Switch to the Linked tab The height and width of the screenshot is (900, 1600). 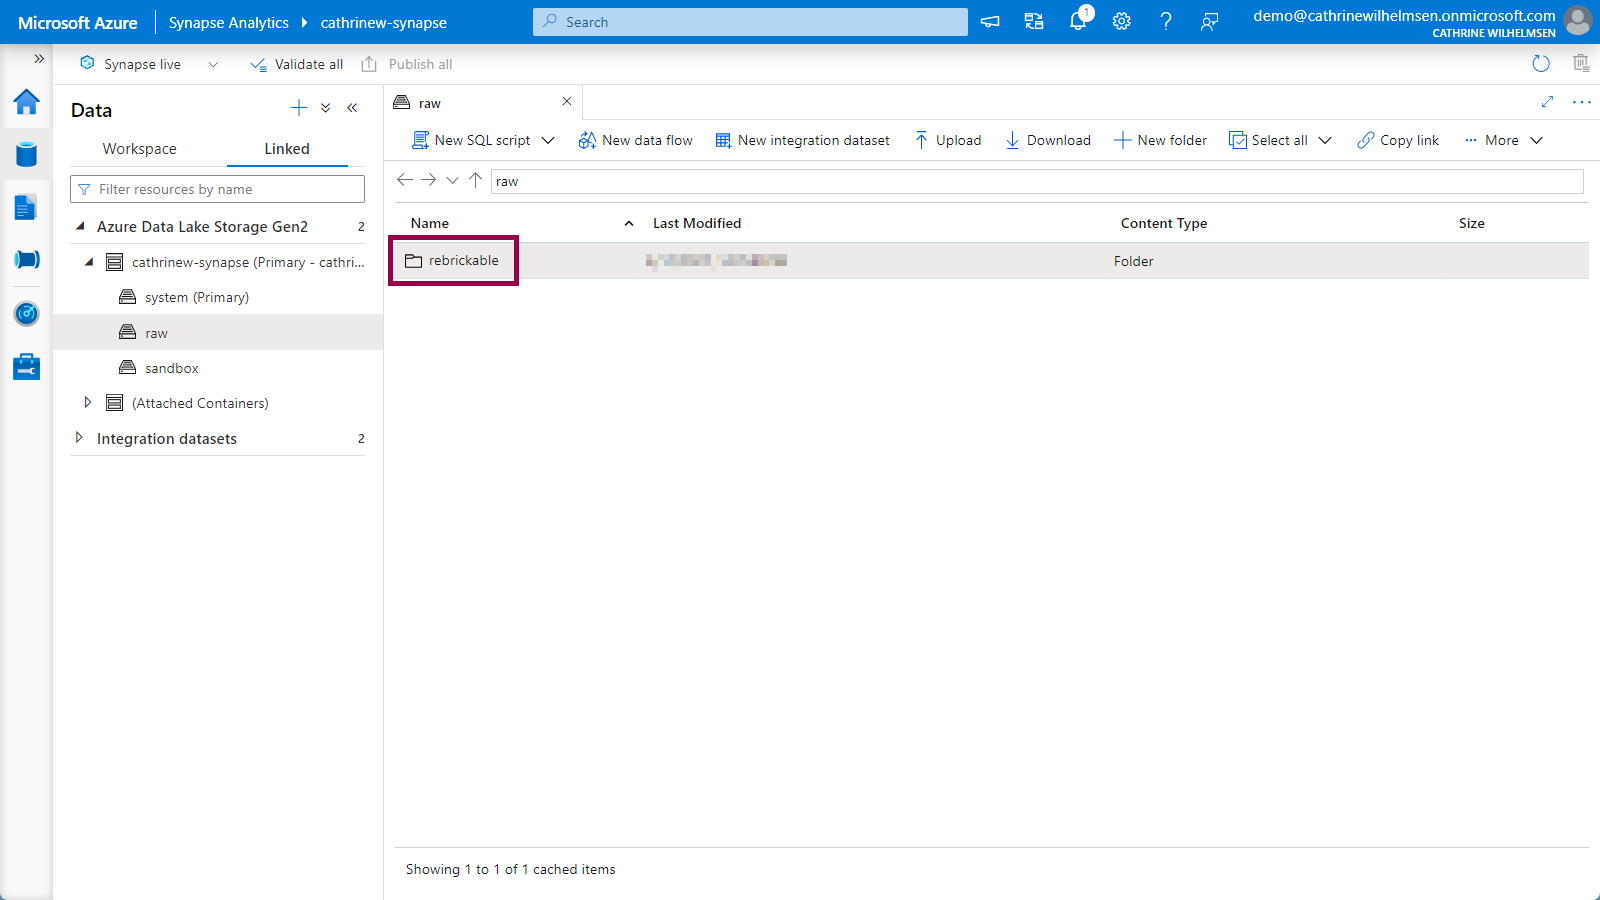[x=287, y=149]
